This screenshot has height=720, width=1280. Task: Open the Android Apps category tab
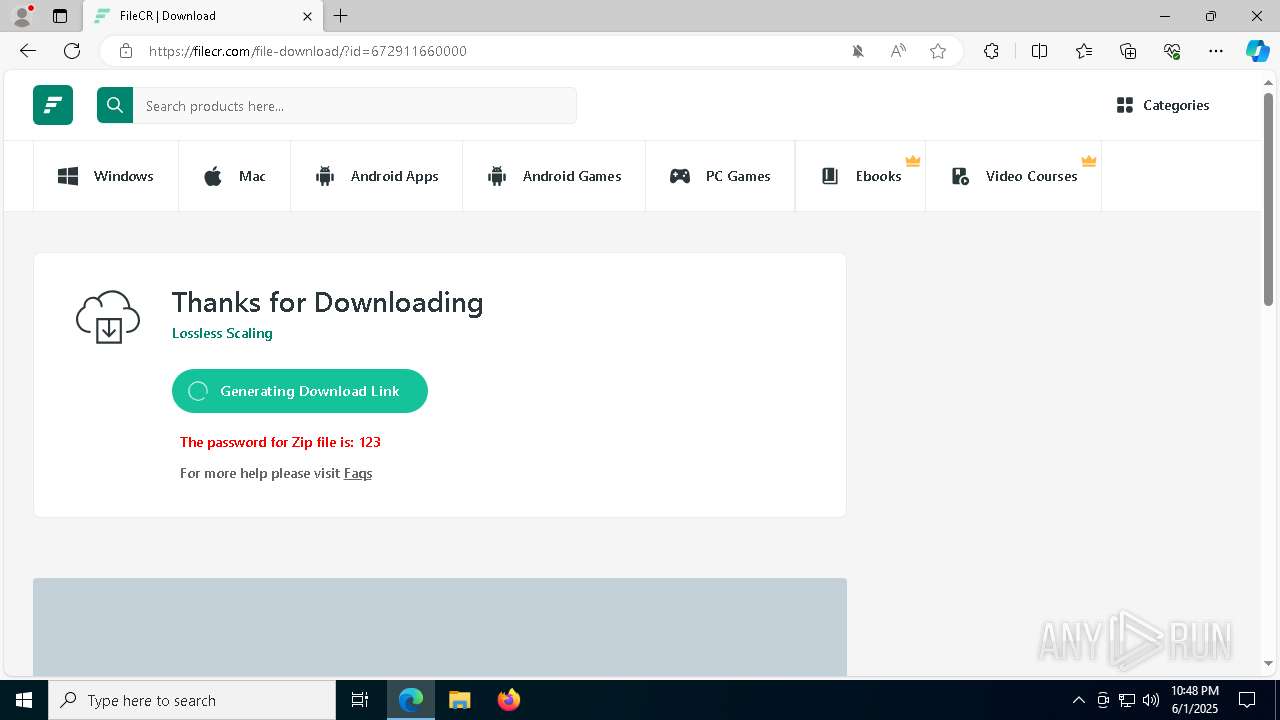pyautogui.click(x=377, y=176)
